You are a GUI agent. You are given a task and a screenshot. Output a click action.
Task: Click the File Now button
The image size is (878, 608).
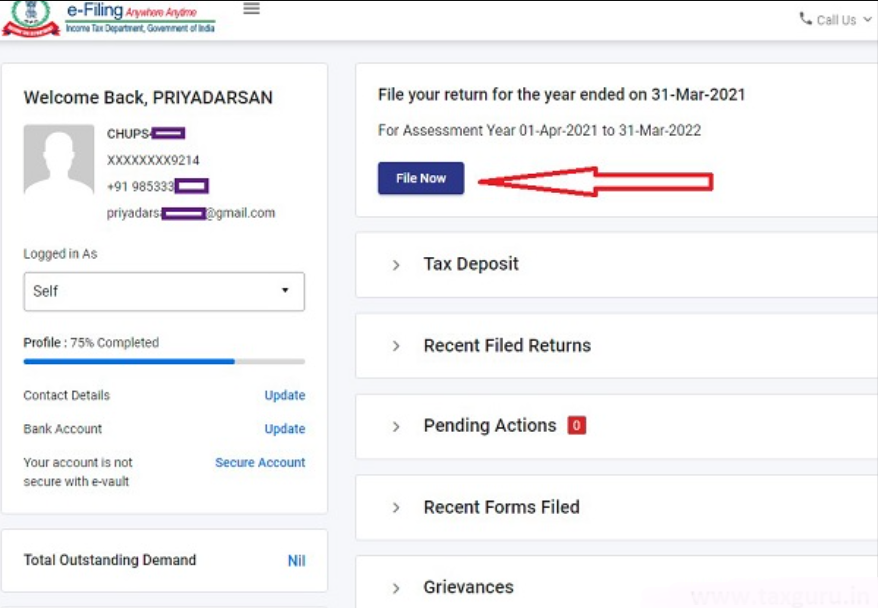pos(421,178)
